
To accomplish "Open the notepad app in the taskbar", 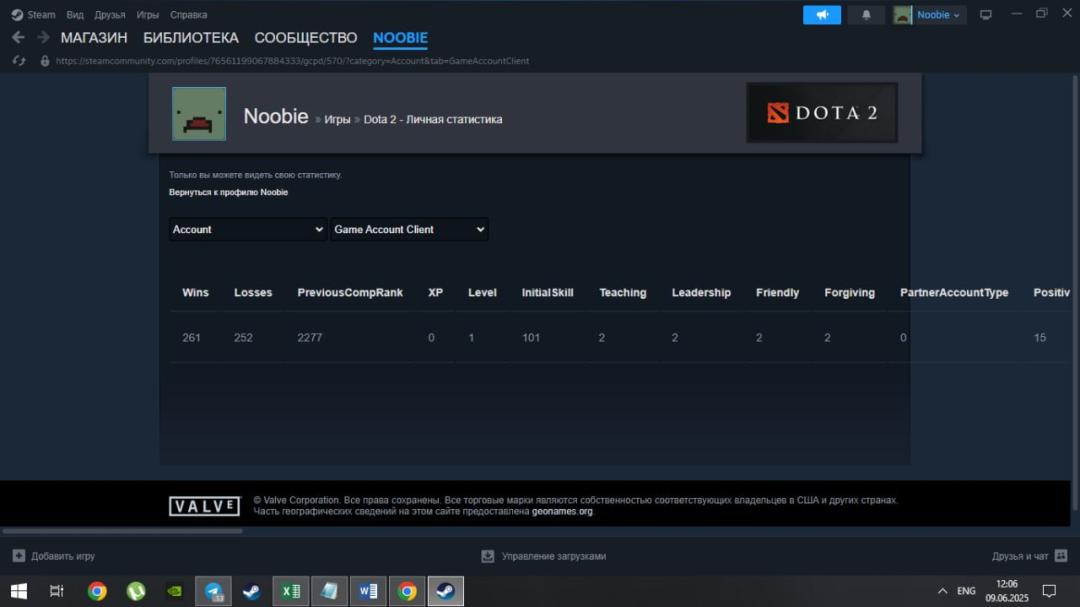I will point(329,590).
